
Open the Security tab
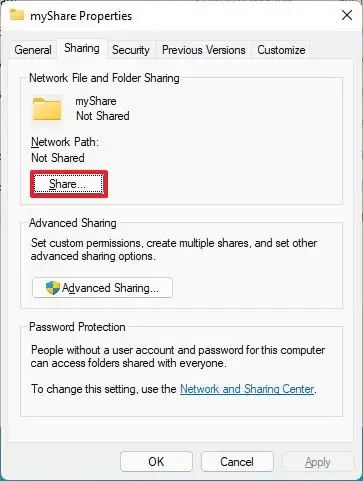pos(131,50)
